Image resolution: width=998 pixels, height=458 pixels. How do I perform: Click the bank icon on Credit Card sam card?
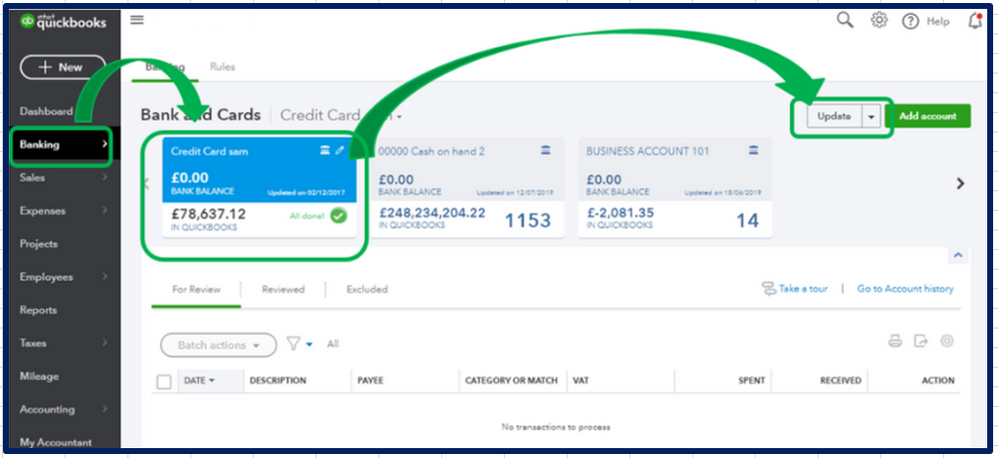pos(325,151)
